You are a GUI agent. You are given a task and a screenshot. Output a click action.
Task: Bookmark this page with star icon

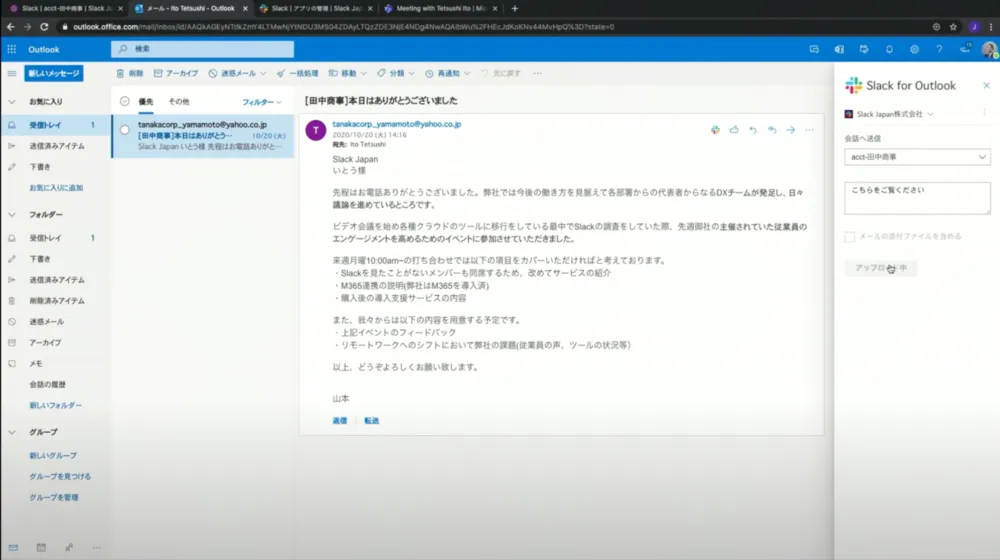[x=953, y=27]
